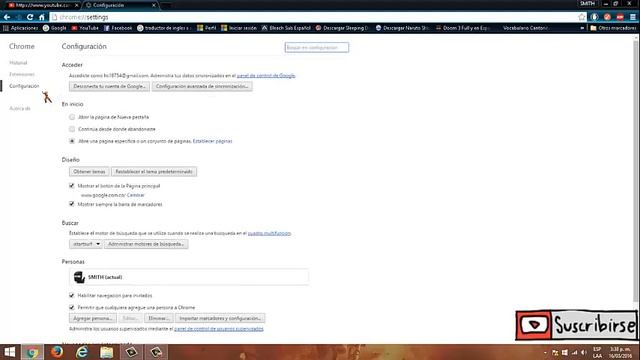
Task: Open Historial in the Chrome sidebar
Action: [18, 63]
